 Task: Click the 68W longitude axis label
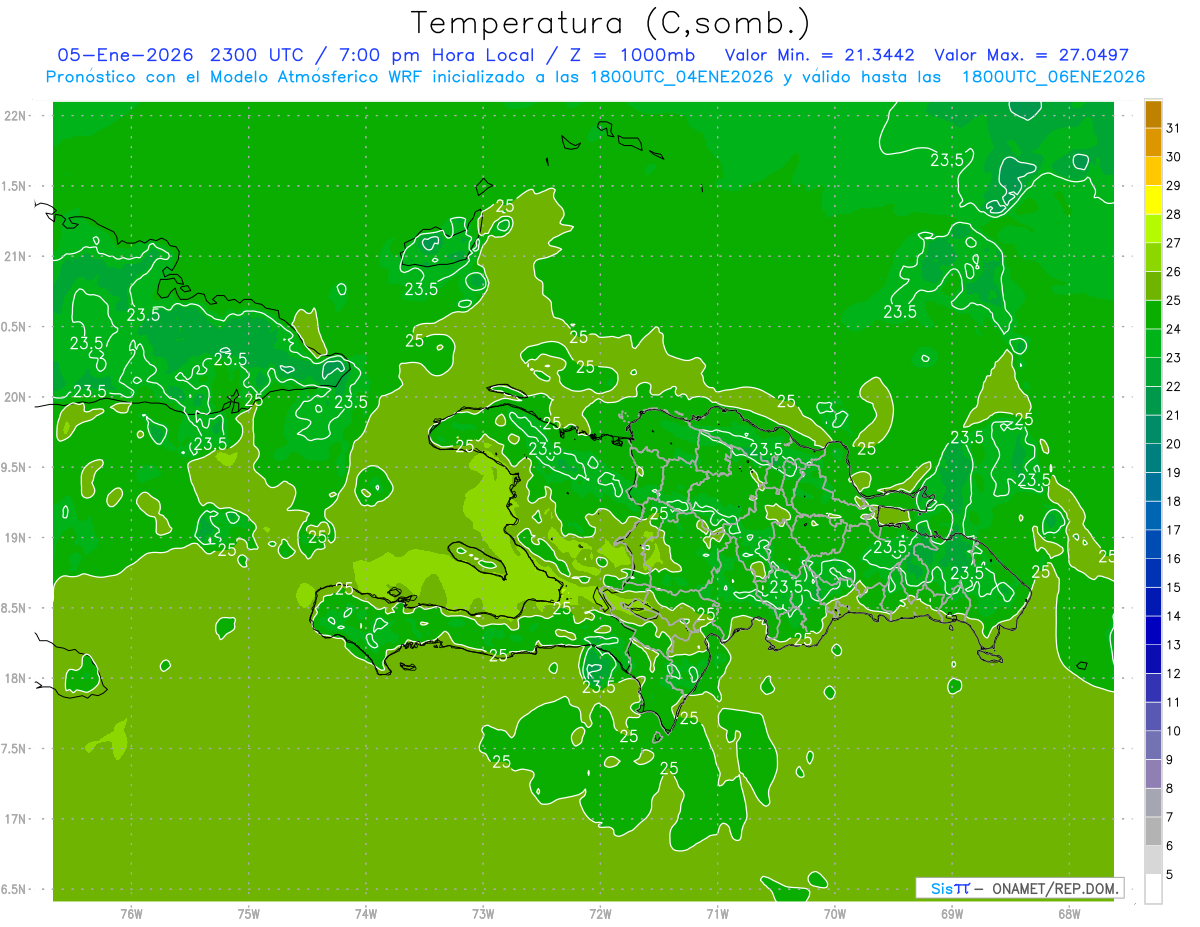(1069, 913)
